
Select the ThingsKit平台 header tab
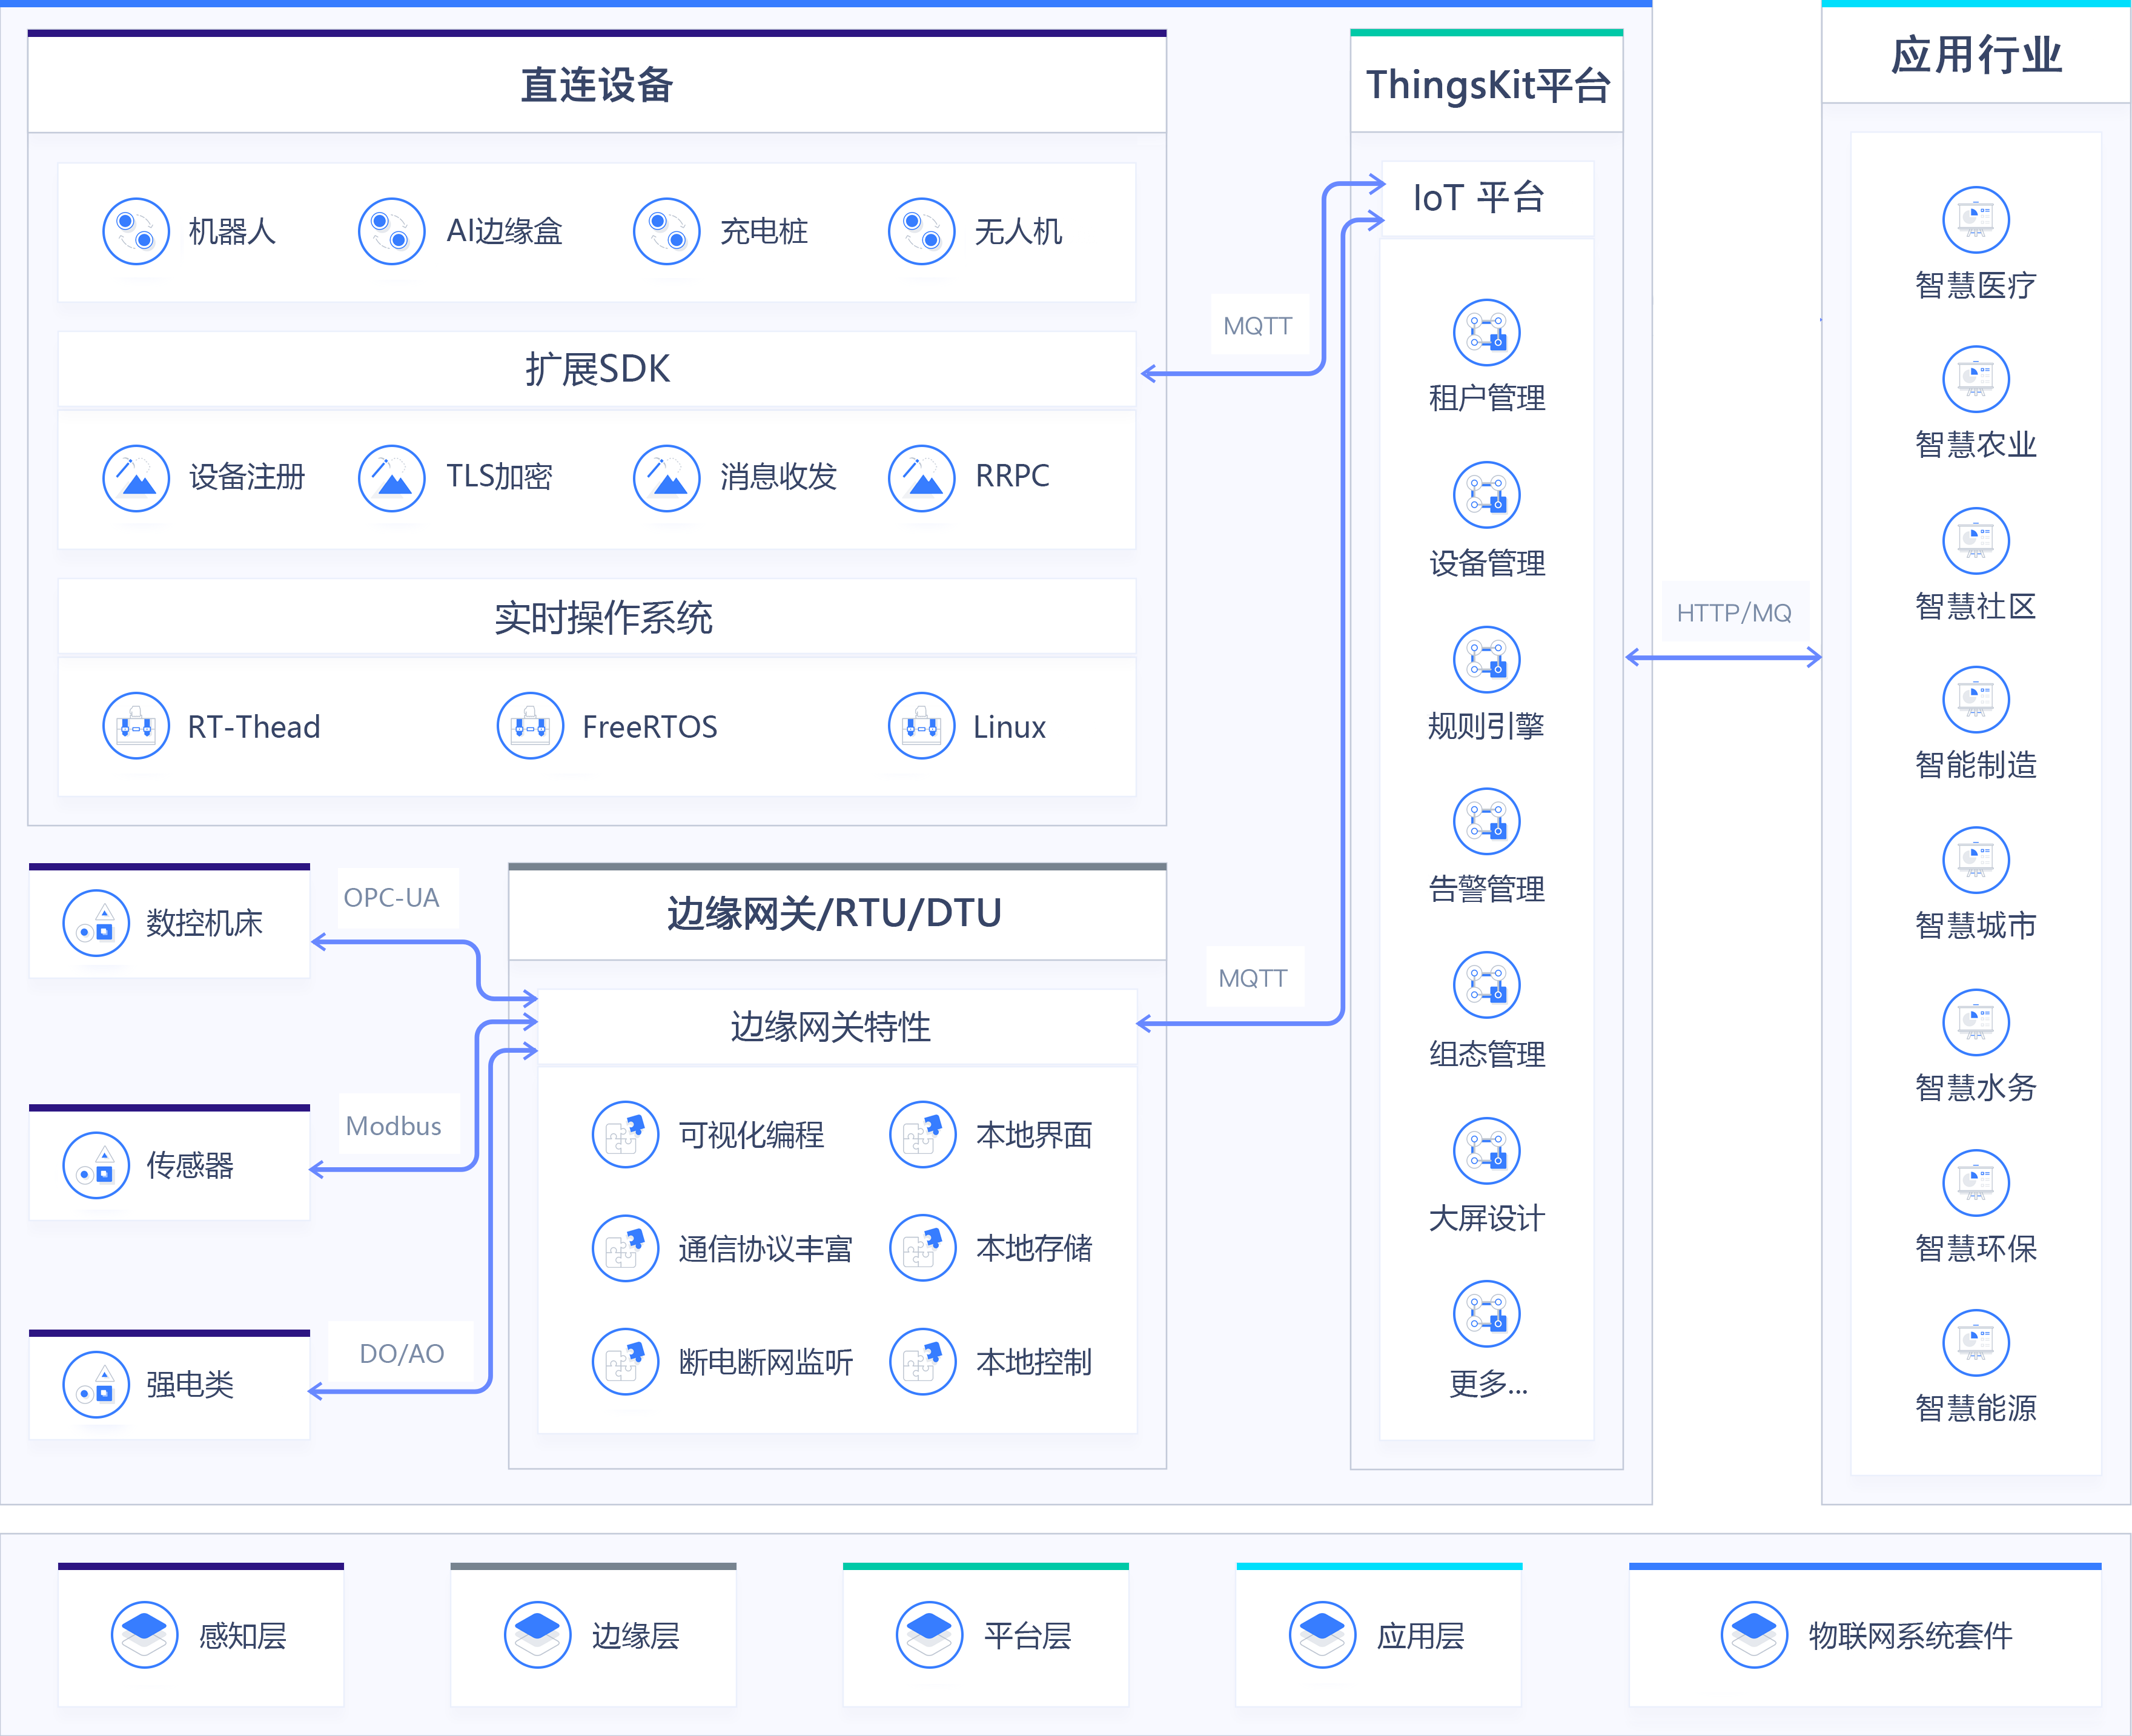point(1487,85)
